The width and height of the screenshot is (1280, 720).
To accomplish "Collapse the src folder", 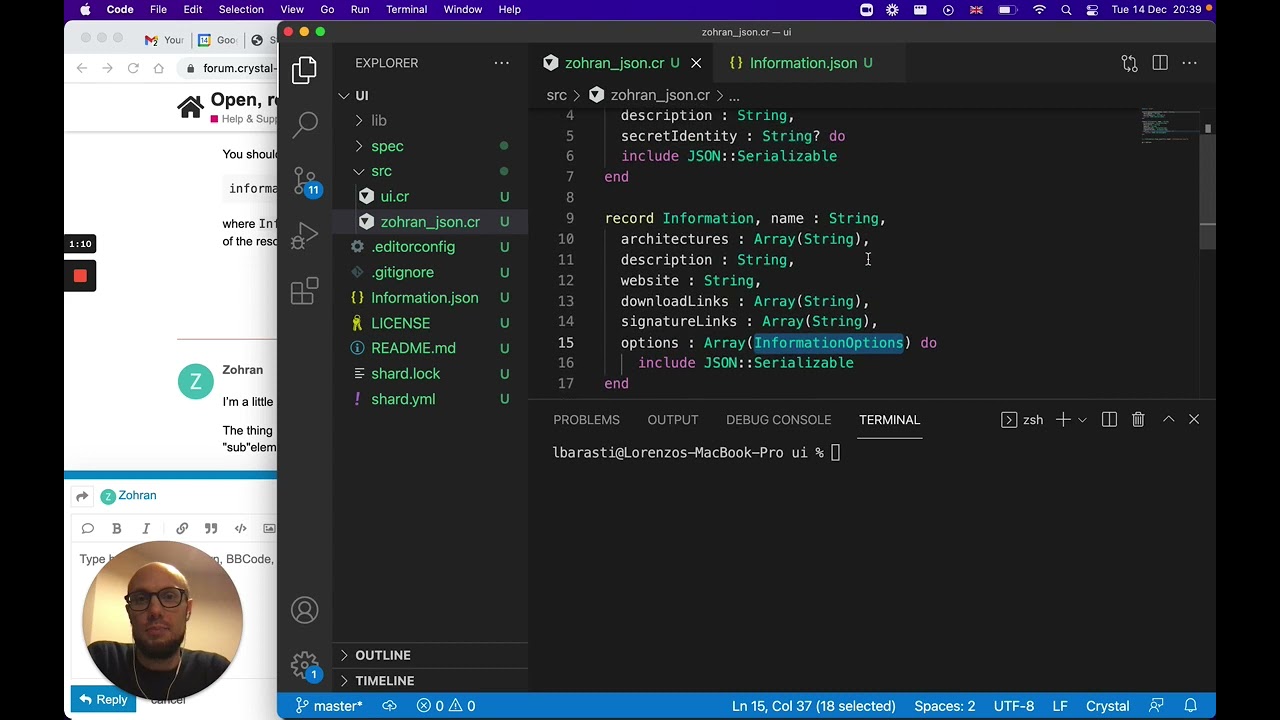I will coord(381,171).
